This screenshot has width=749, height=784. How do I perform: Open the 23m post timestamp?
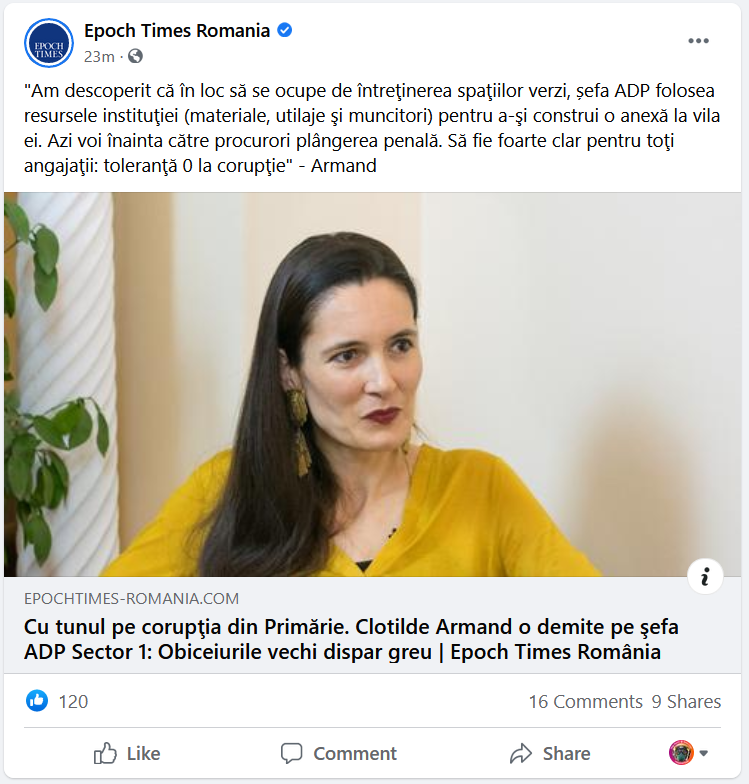(x=99, y=56)
